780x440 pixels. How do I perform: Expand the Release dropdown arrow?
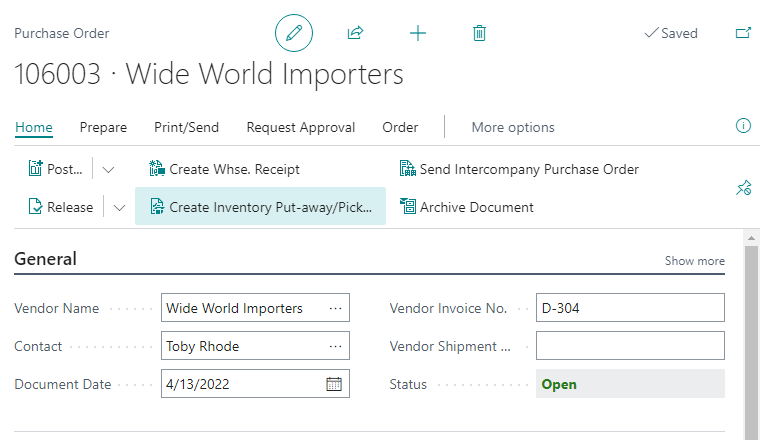[119, 207]
